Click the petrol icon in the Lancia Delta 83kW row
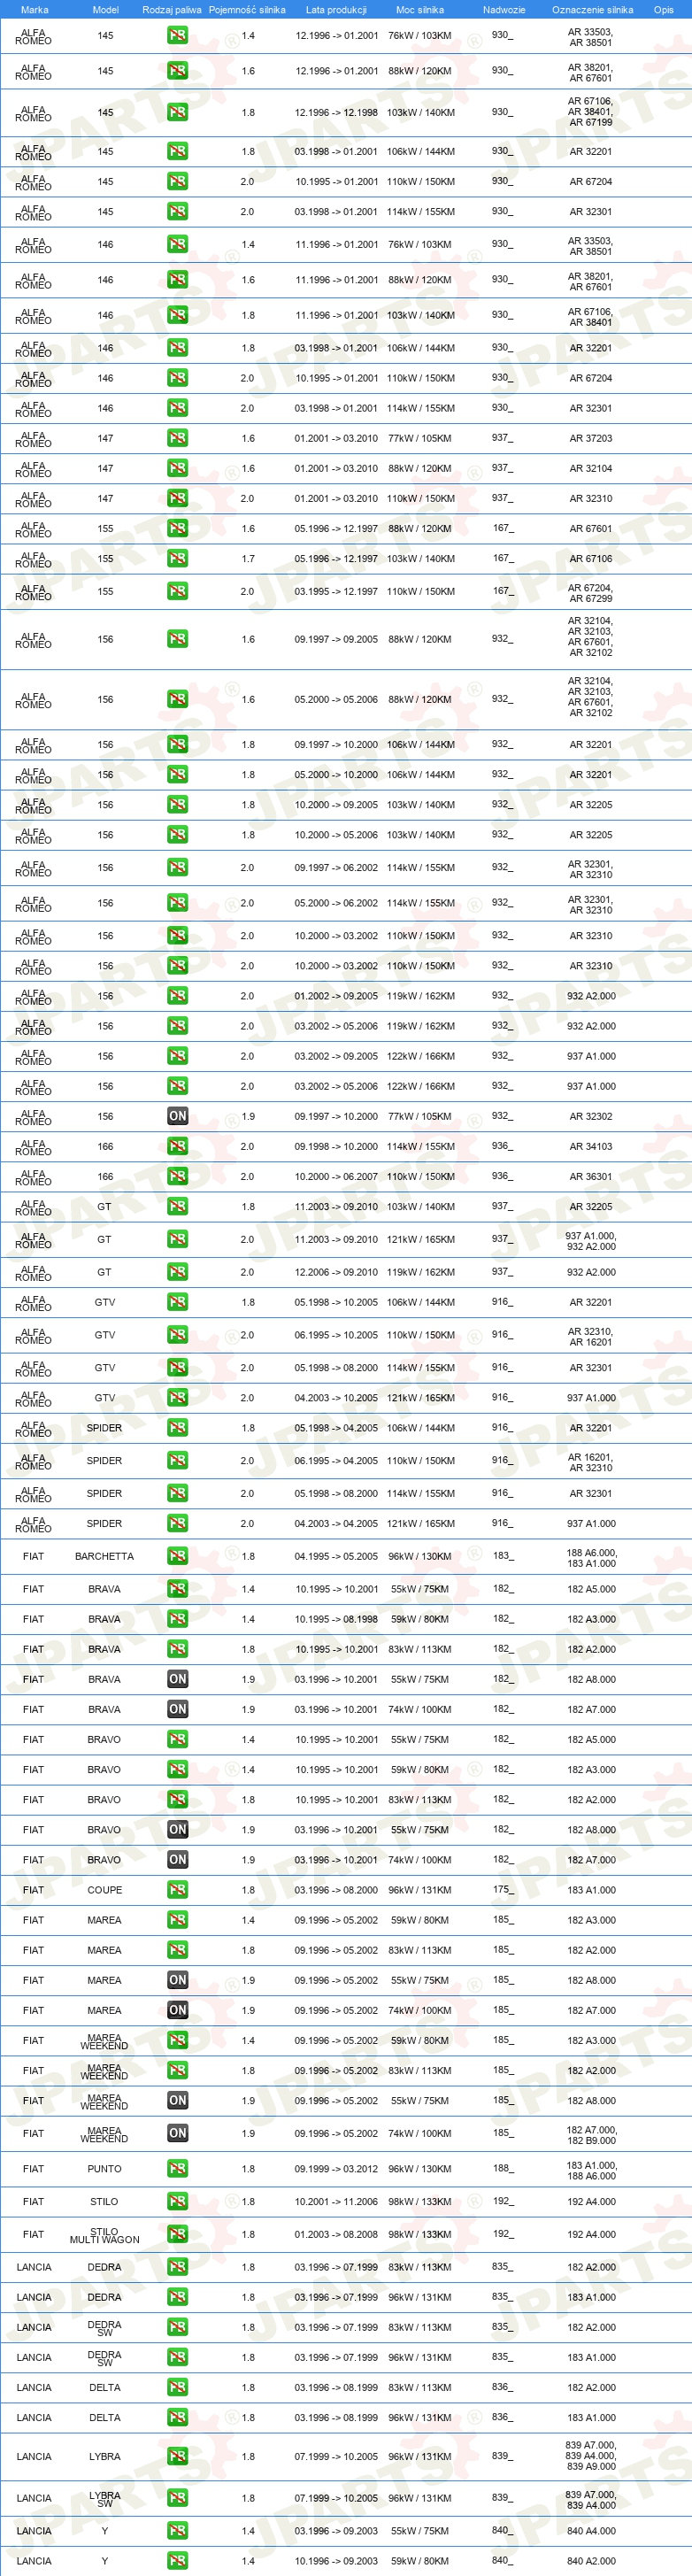692x2576 pixels. 177,2387
